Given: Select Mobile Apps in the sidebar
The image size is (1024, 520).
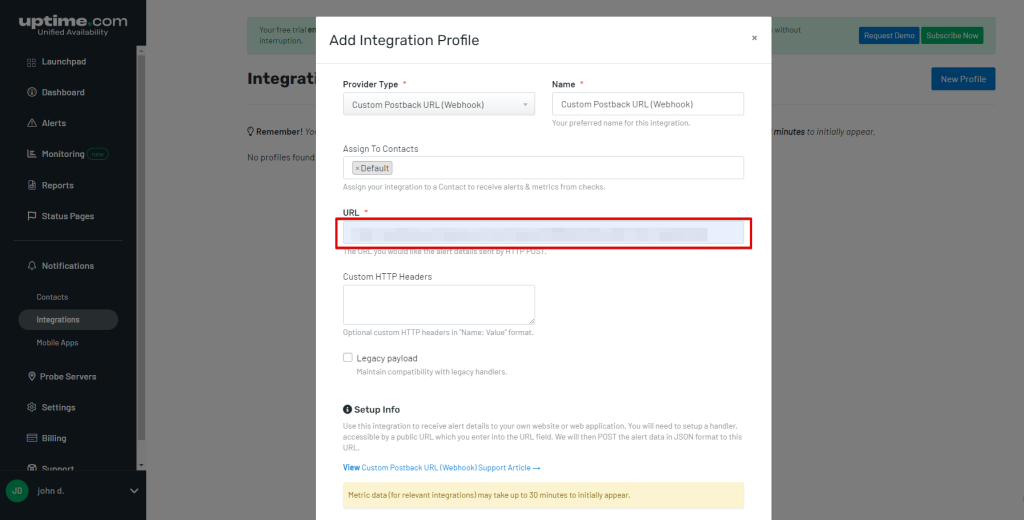Looking at the screenshot, I should click(x=57, y=343).
